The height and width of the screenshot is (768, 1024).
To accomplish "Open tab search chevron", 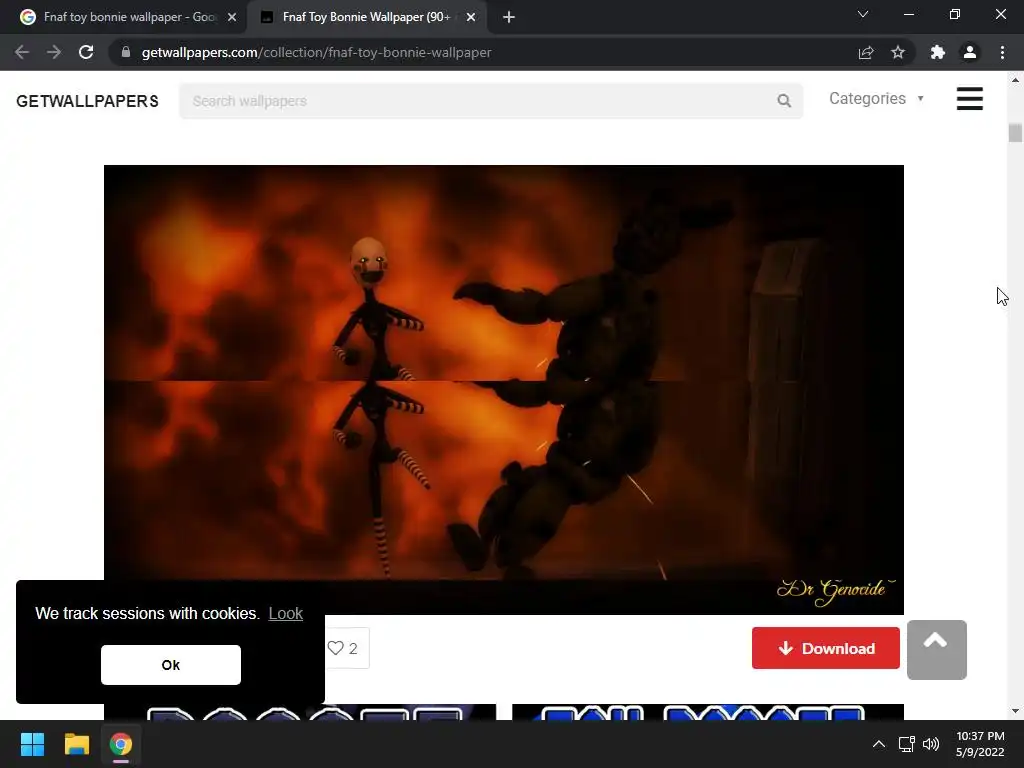I will [x=863, y=14].
